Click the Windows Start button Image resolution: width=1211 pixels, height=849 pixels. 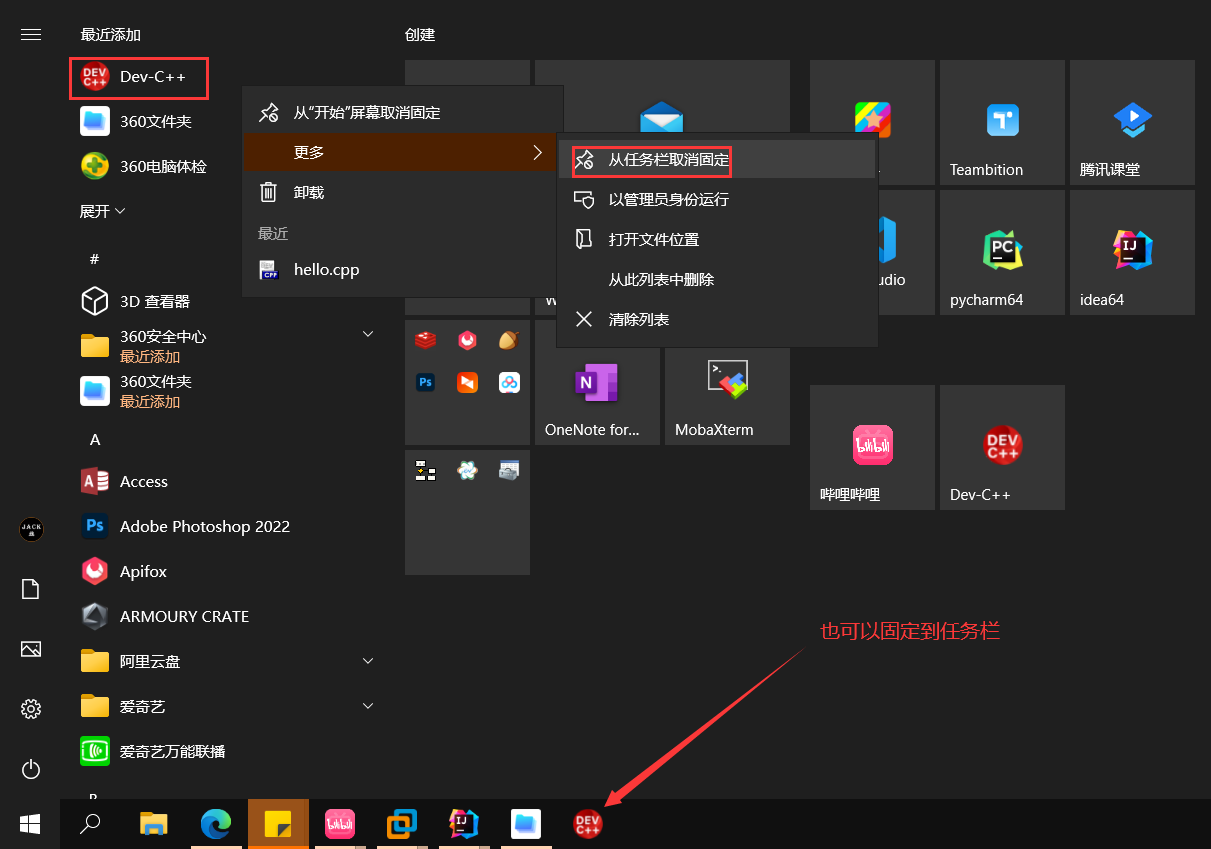pyautogui.click(x=30, y=824)
